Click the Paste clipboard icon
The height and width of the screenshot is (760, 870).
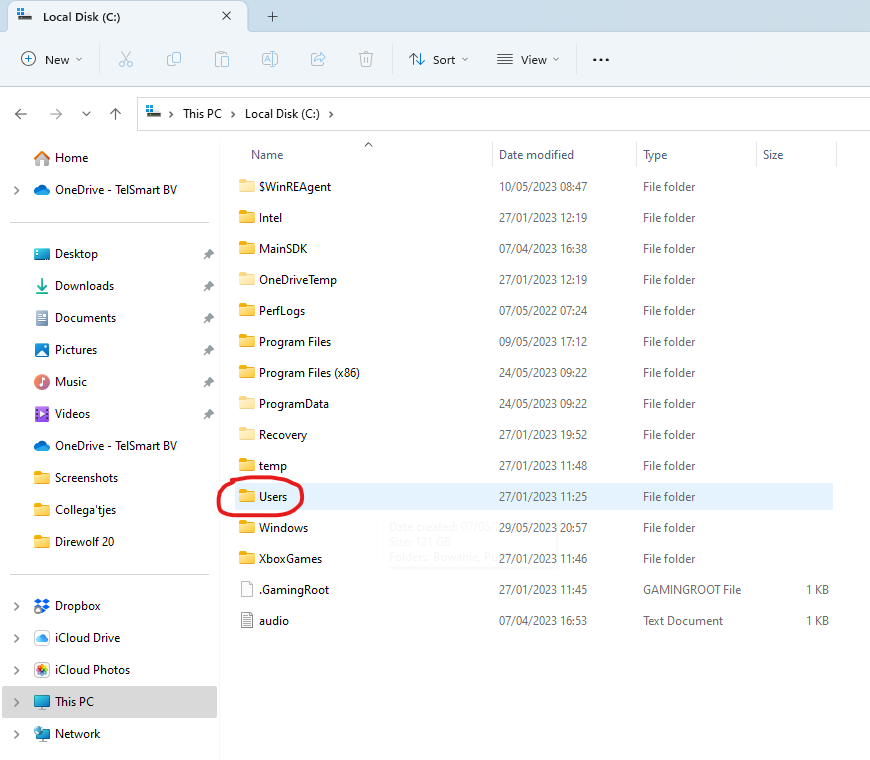click(222, 60)
